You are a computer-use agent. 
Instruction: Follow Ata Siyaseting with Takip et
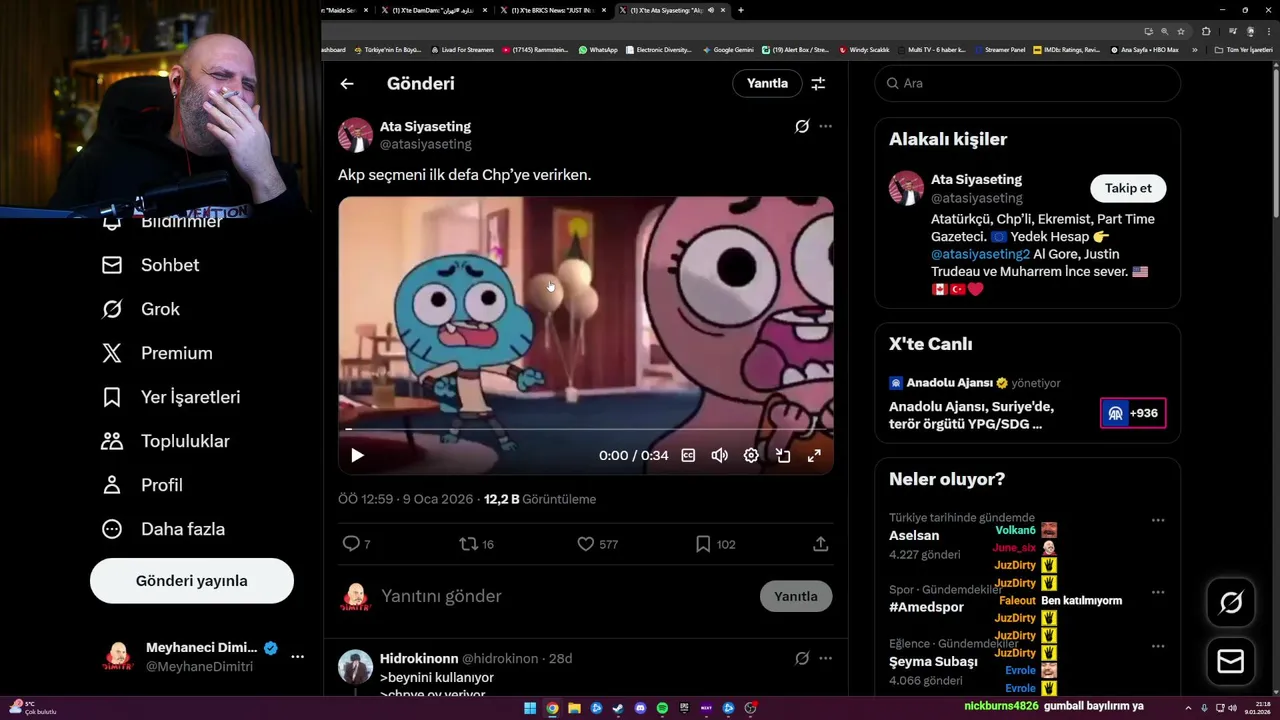pyautogui.click(x=1128, y=188)
